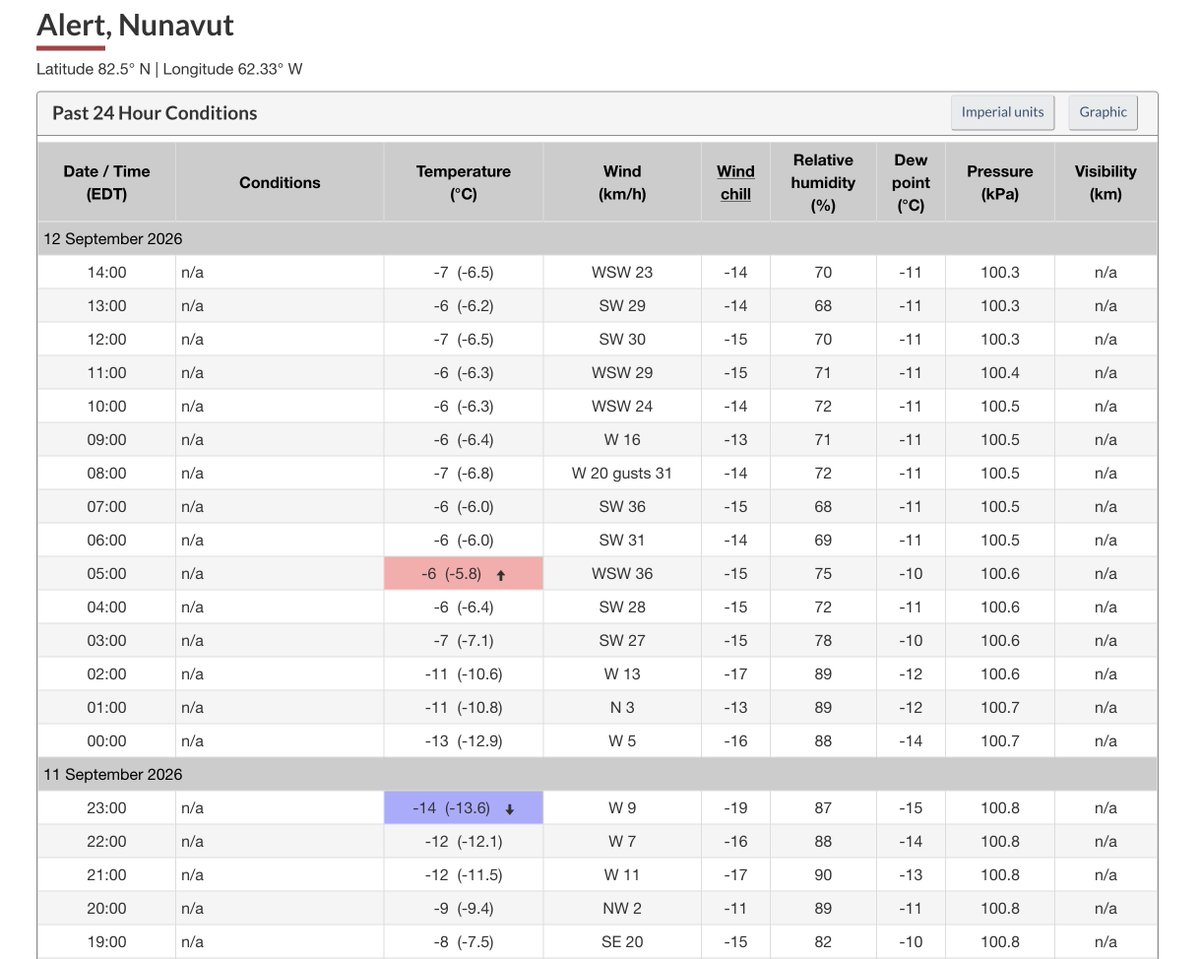Click the 11 September 2026 date row

(x=598, y=774)
